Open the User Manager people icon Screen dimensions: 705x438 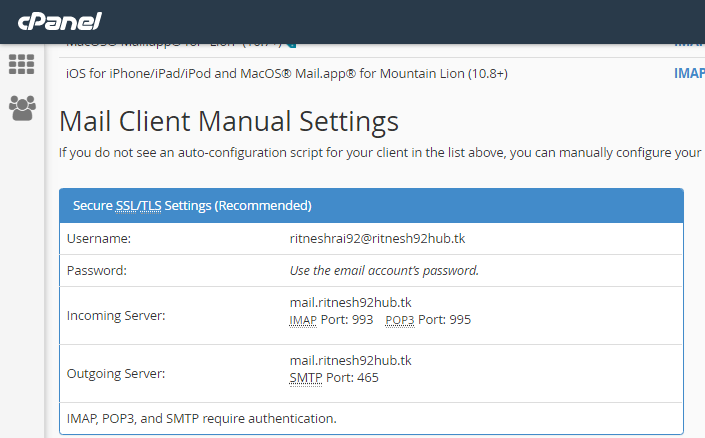pyautogui.click(x=21, y=107)
